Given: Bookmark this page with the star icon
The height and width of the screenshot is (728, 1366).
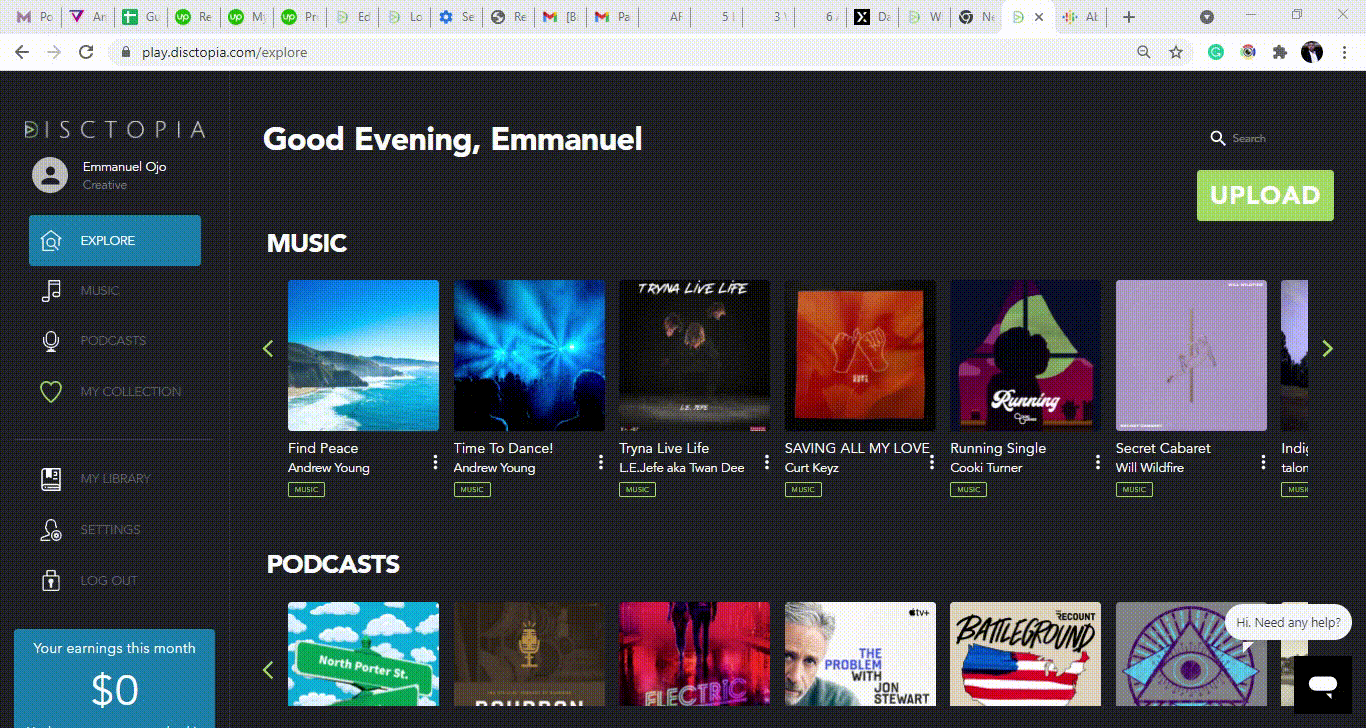Looking at the screenshot, I should coord(1176,52).
